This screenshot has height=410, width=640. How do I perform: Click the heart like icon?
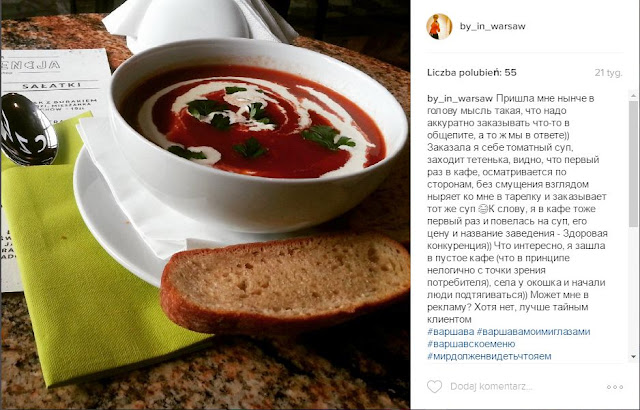(x=434, y=386)
